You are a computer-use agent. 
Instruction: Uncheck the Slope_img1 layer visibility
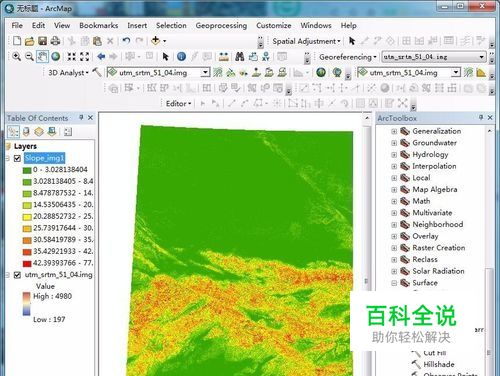(17, 158)
